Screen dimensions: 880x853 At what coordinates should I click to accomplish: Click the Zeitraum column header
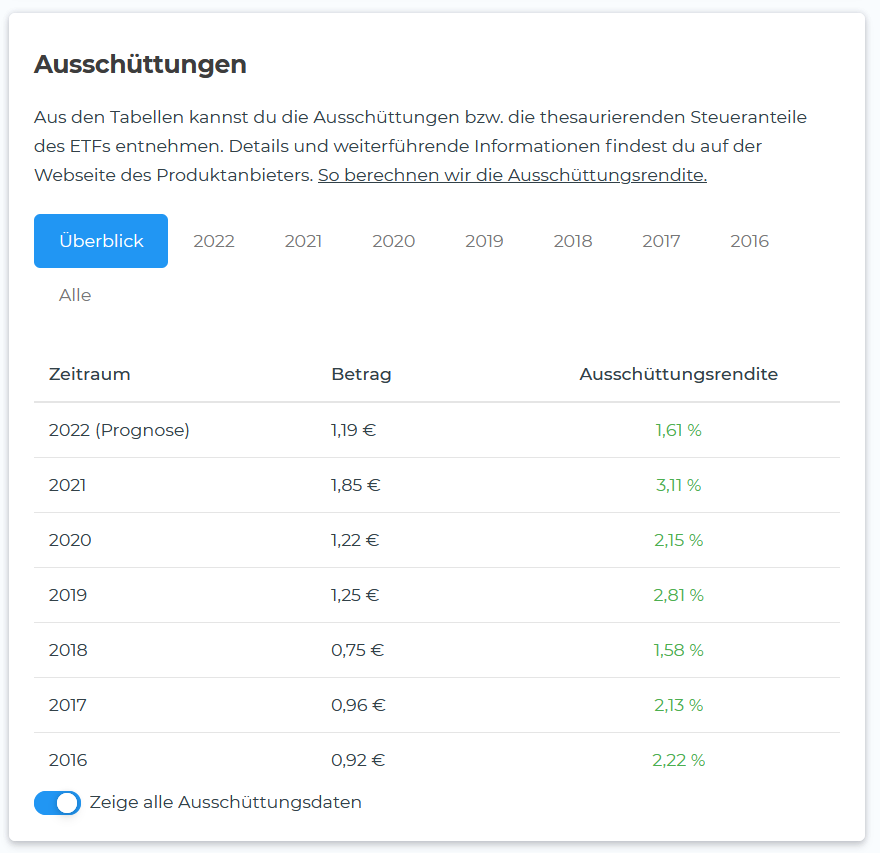[x=89, y=375]
